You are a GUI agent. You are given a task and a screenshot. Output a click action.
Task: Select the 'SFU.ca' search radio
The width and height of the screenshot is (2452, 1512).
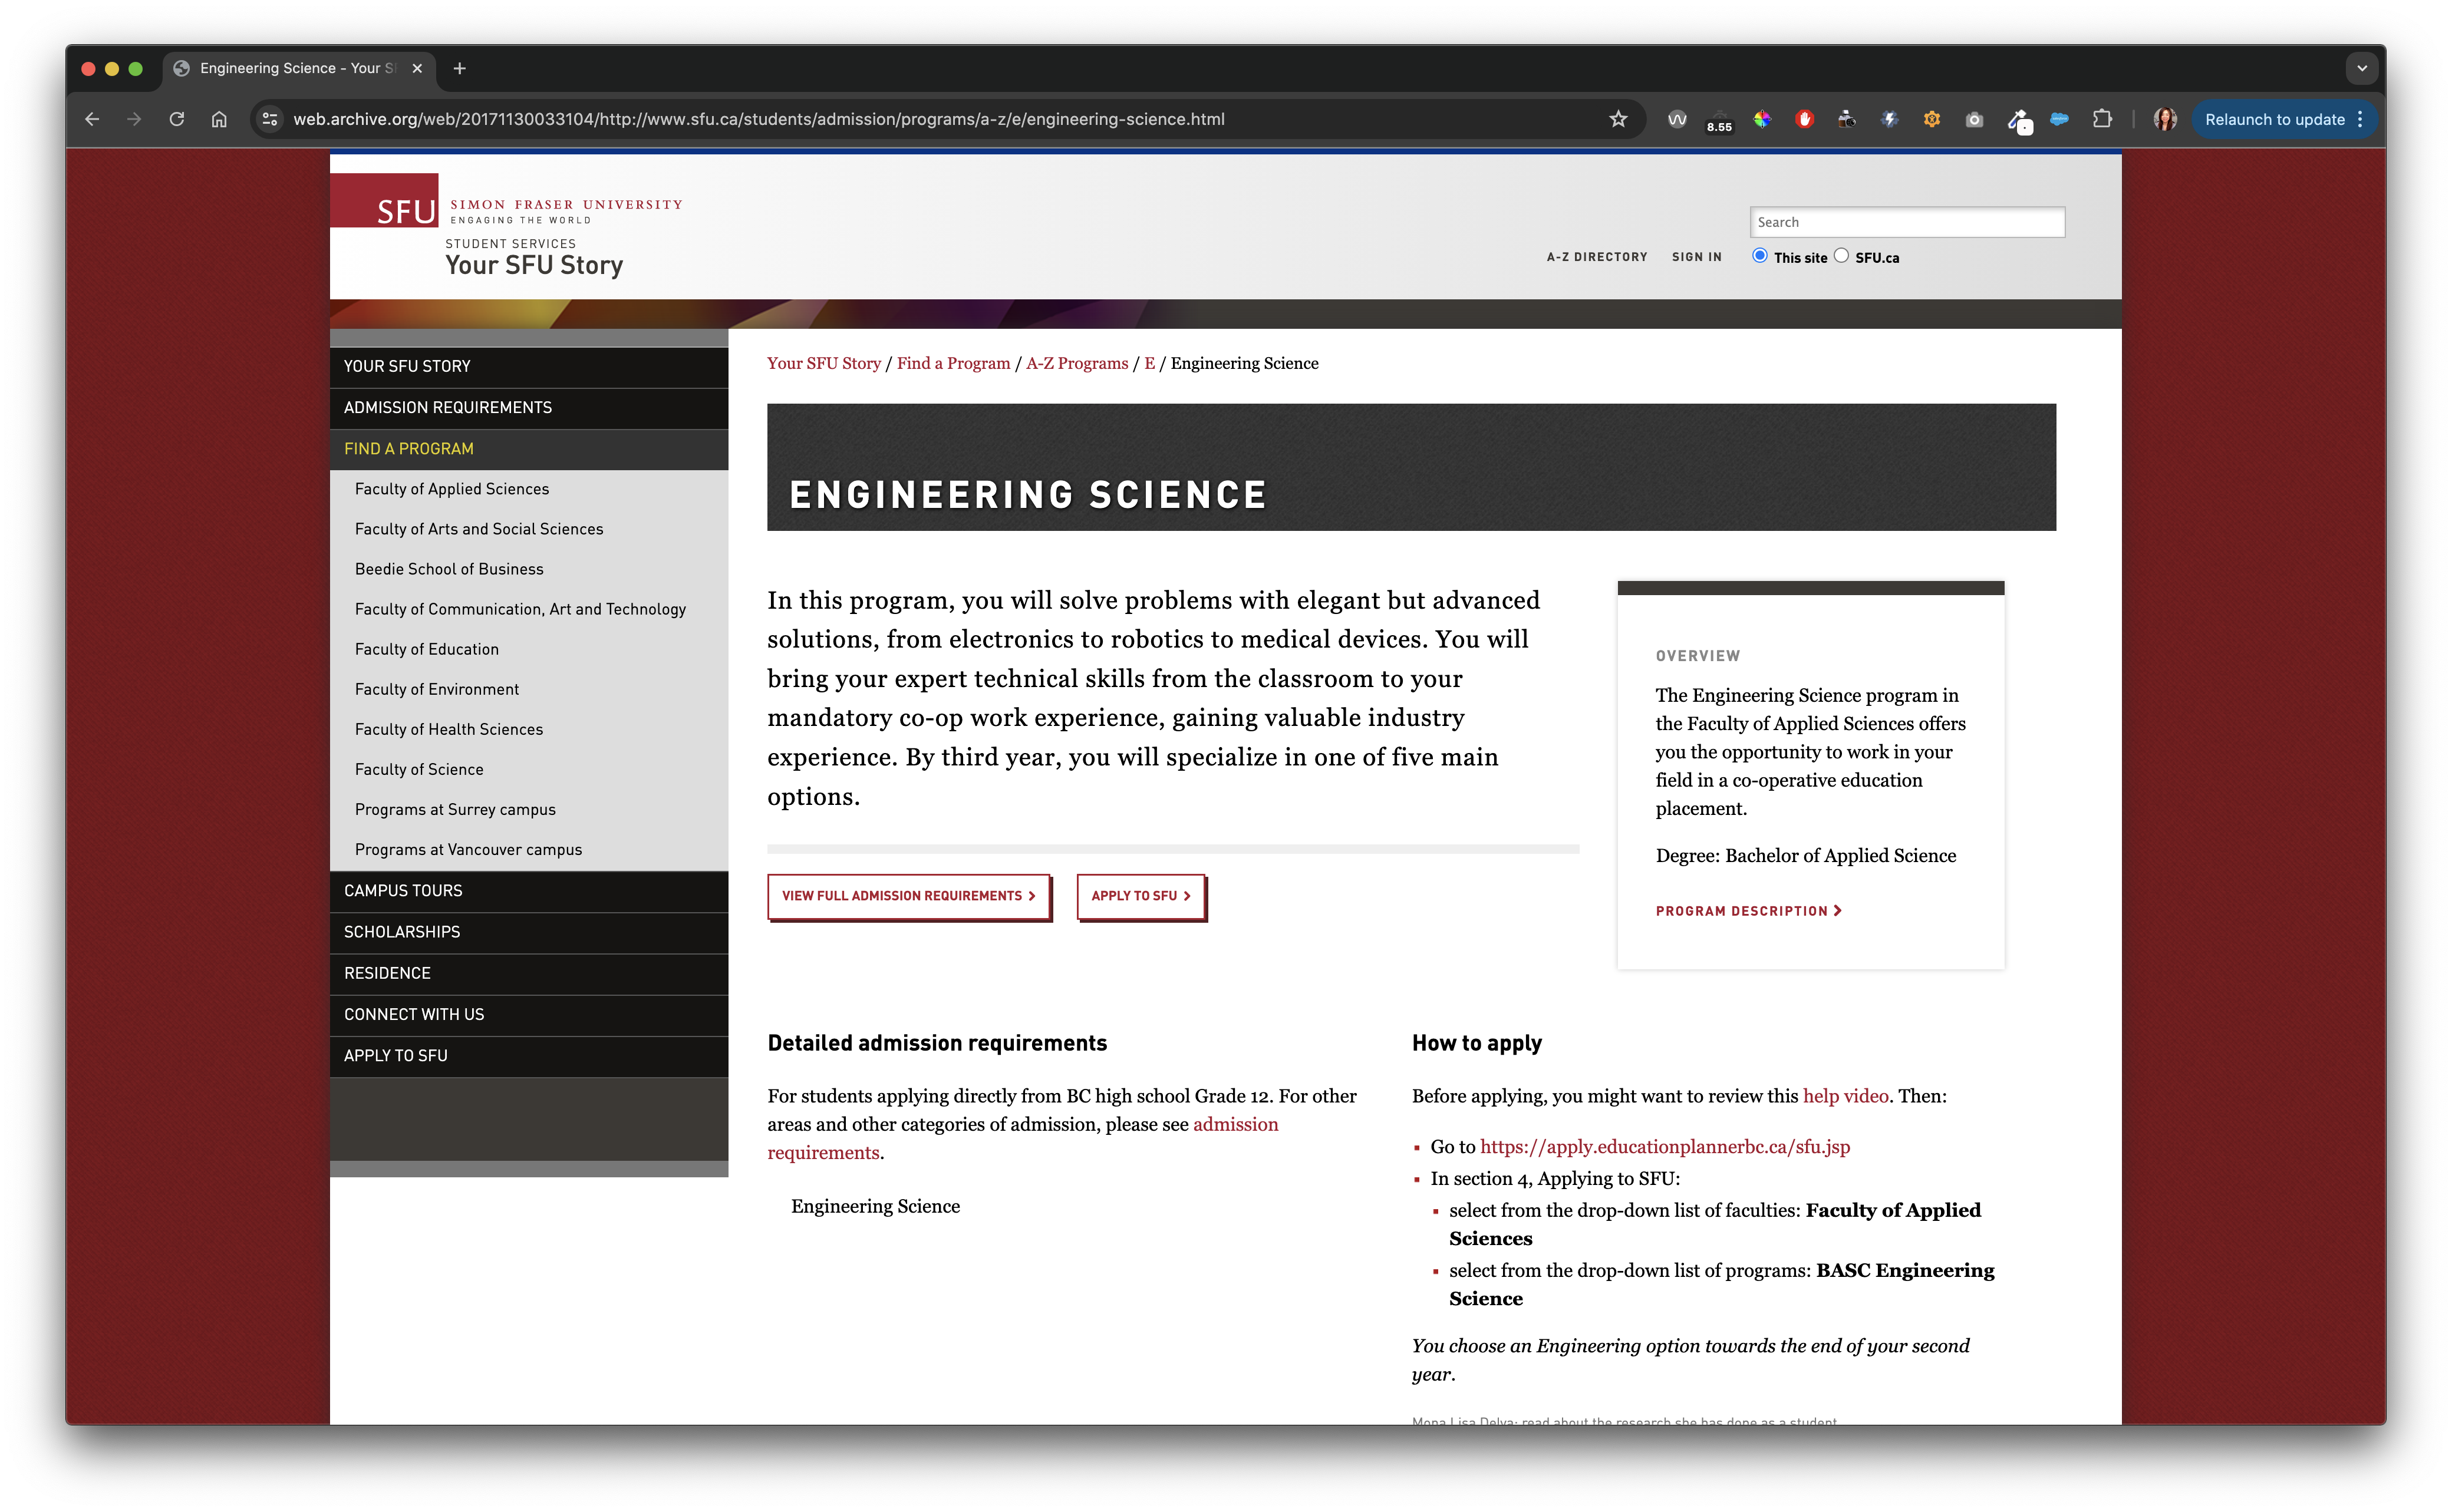click(1841, 256)
